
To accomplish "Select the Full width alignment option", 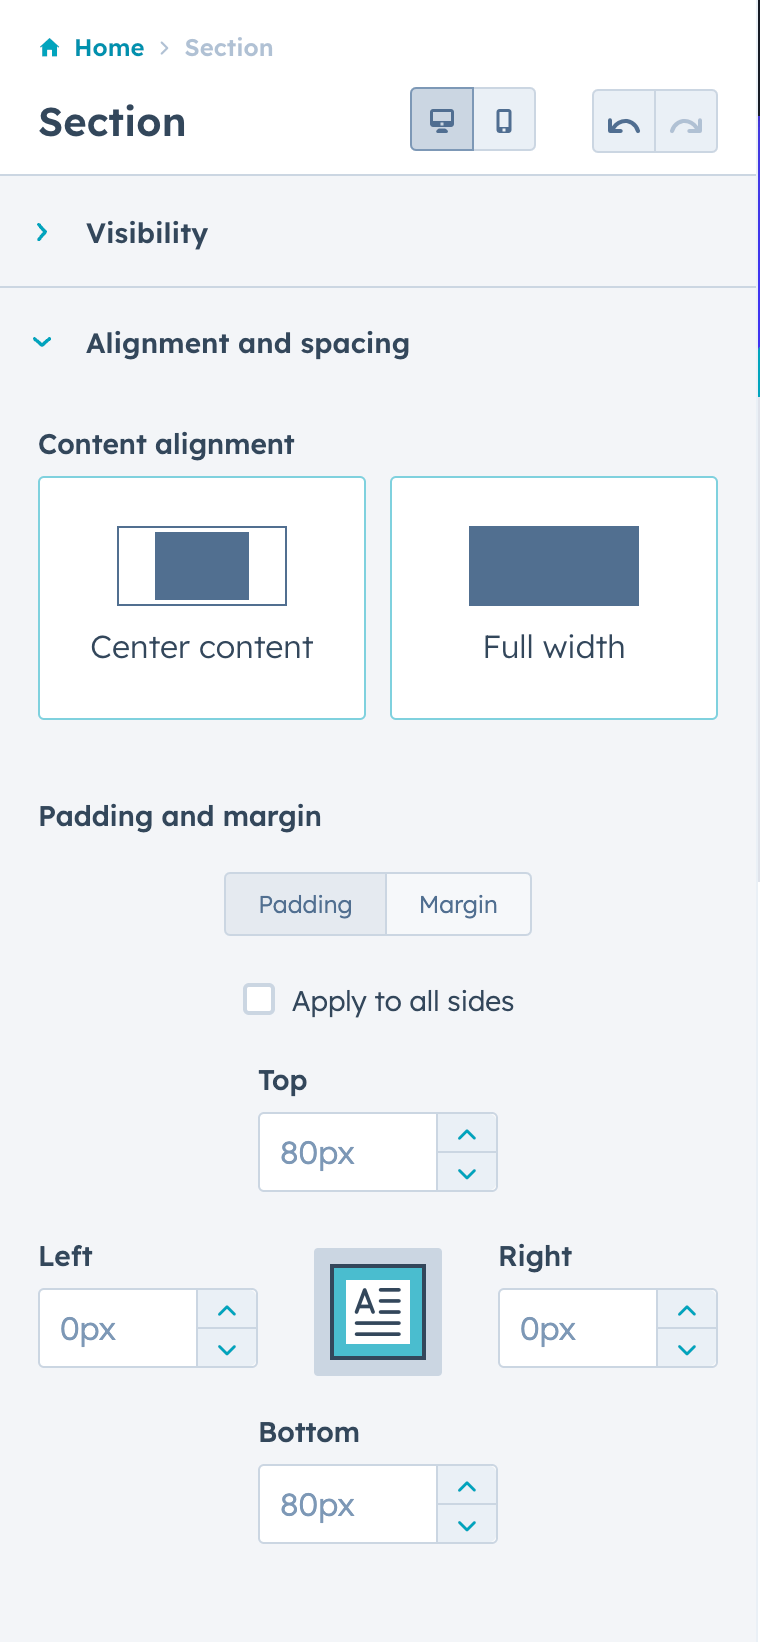I will 553,597.
